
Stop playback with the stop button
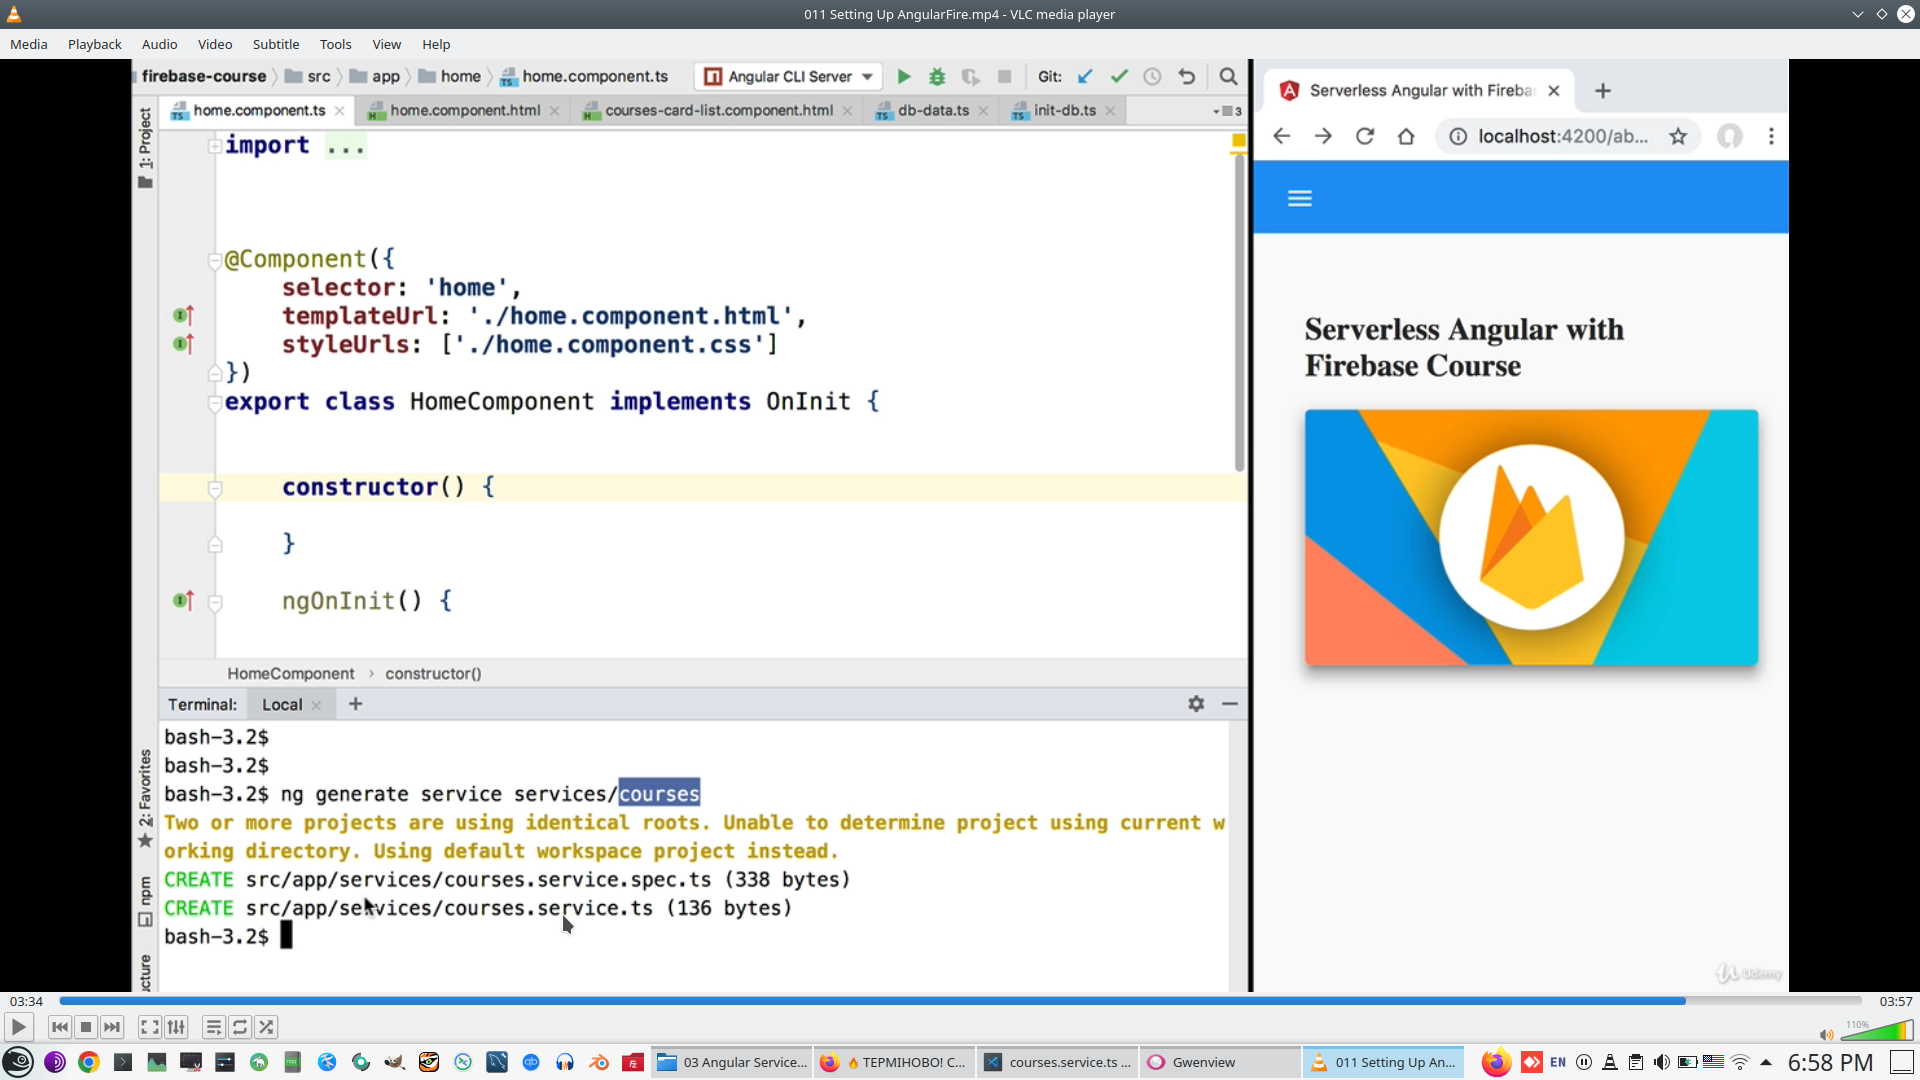pyautogui.click(x=86, y=1027)
